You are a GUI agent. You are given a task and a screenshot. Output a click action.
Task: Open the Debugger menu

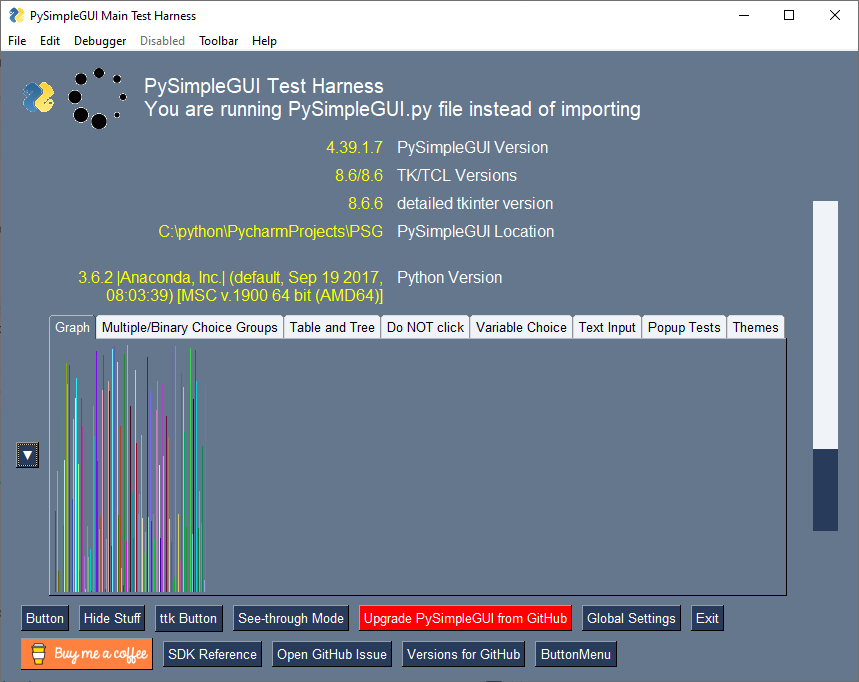coord(100,41)
